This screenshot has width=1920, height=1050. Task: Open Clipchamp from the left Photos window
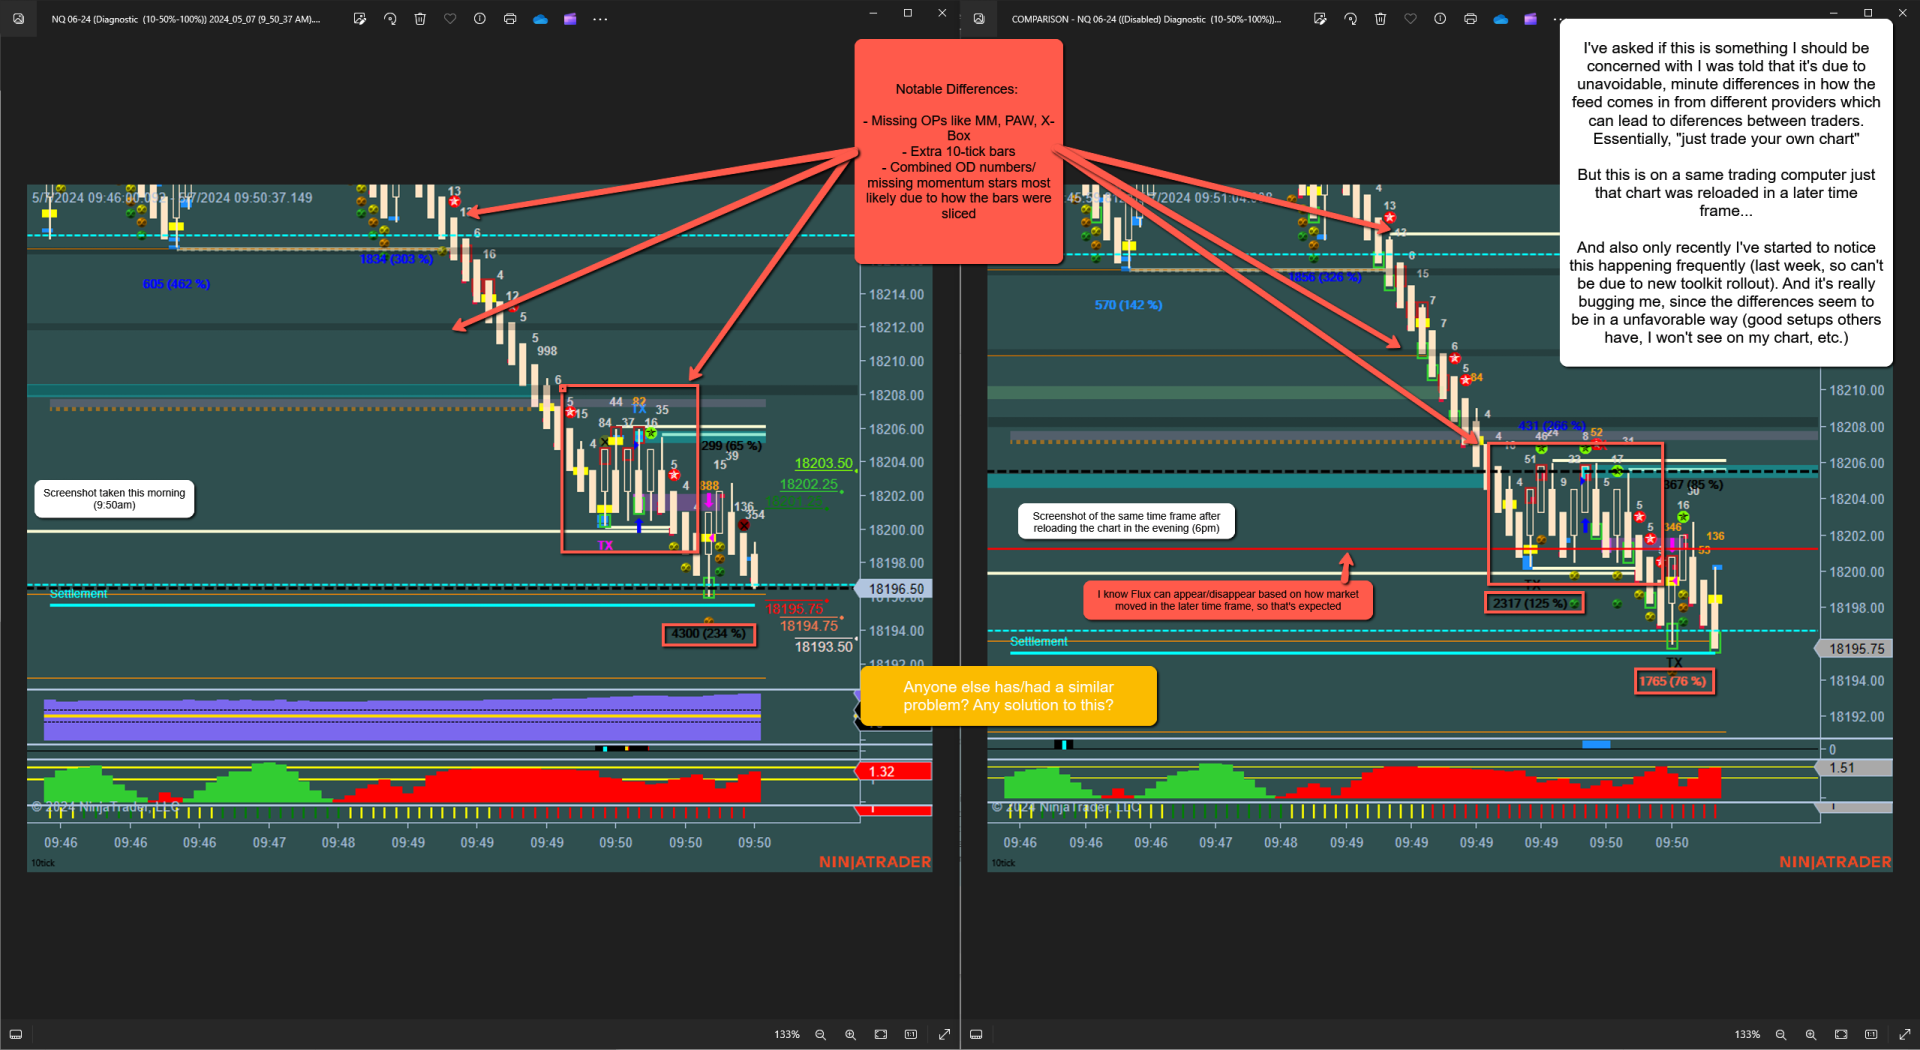point(570,19)
